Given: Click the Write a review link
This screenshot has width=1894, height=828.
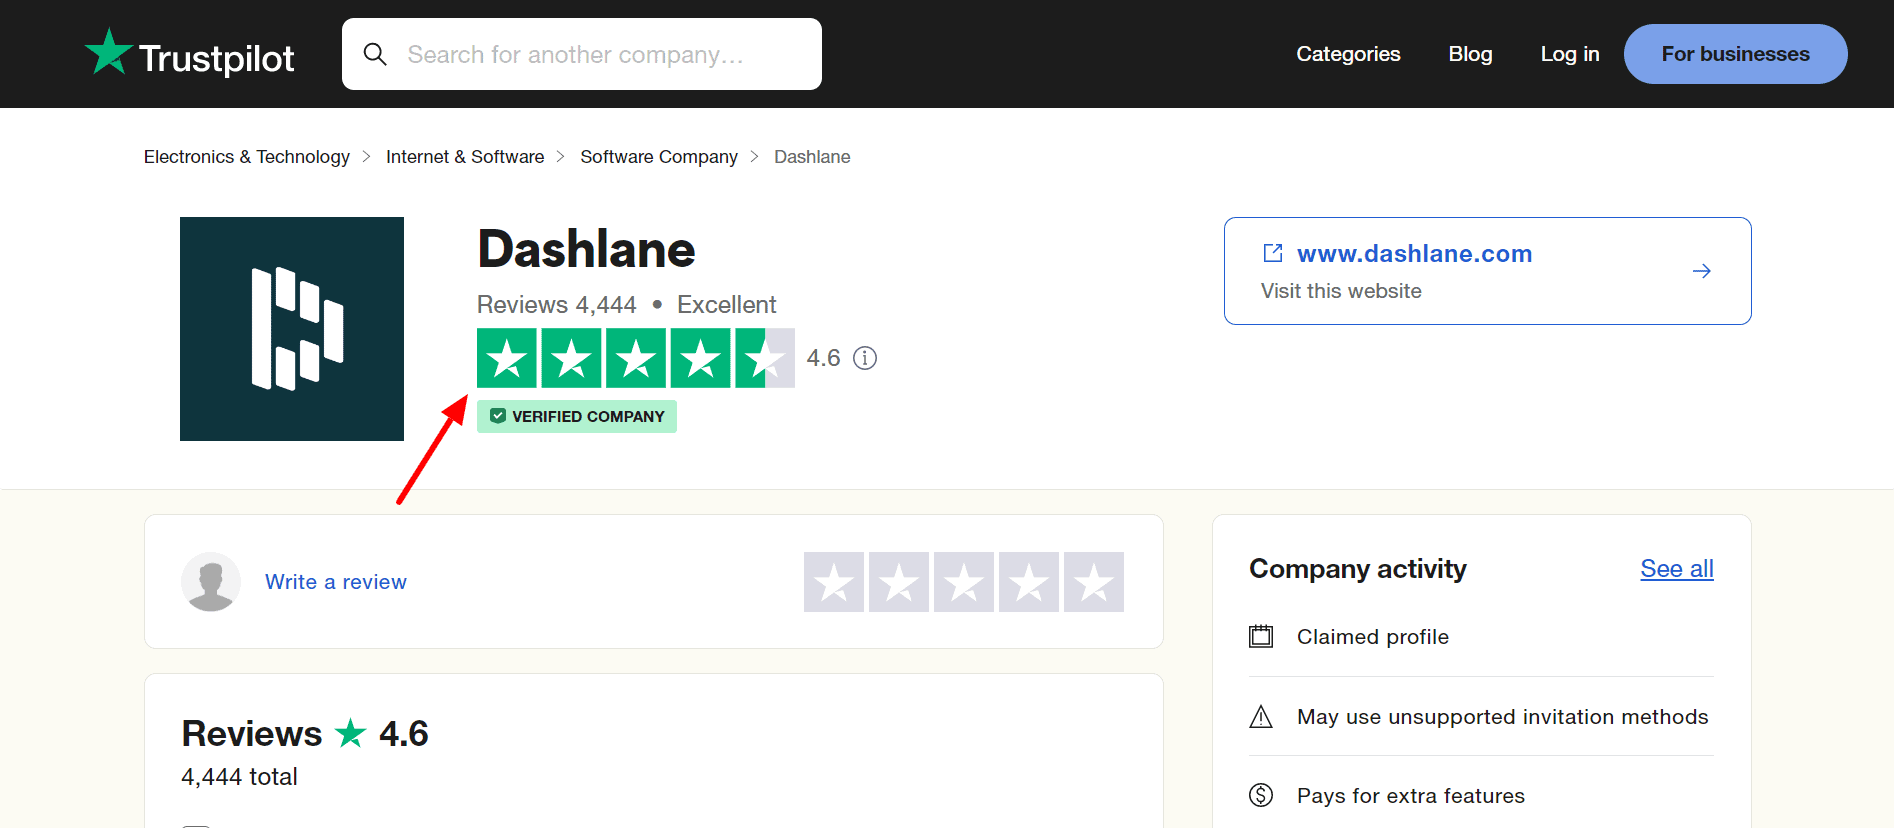Looking at the screenshot, I should tap(336, 582).
